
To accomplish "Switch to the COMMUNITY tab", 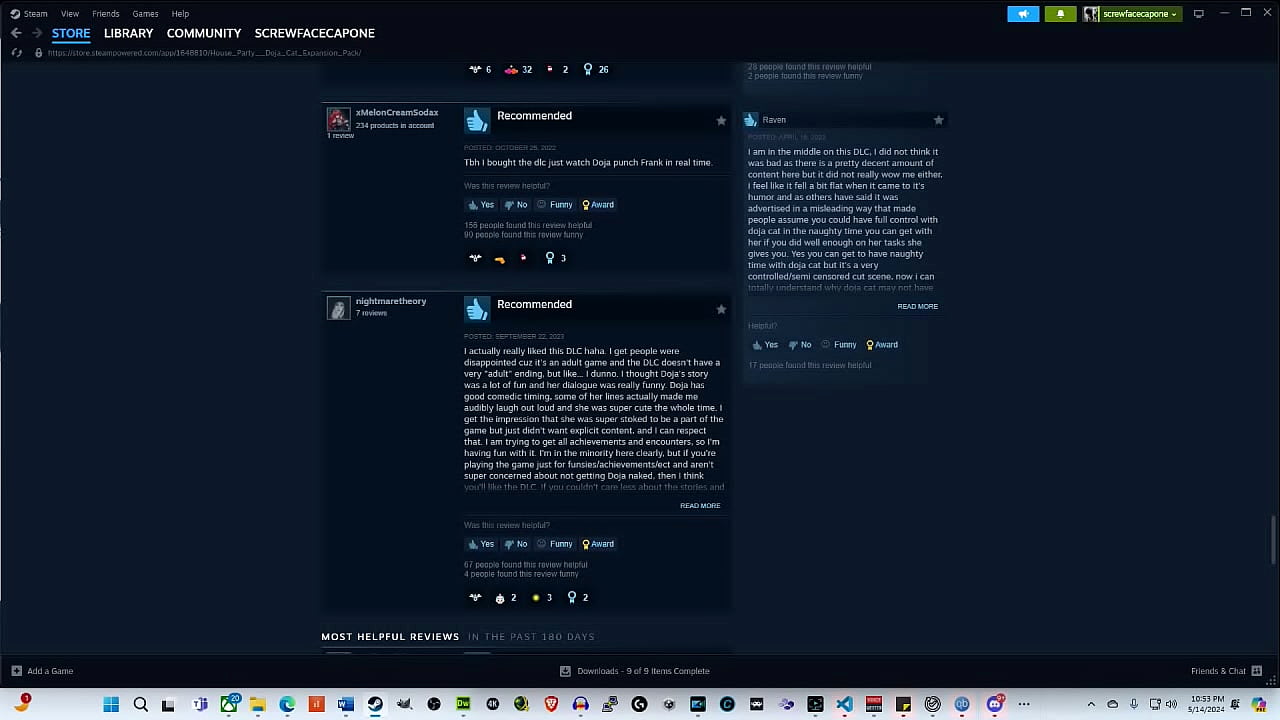I will [x=204, y=33].
